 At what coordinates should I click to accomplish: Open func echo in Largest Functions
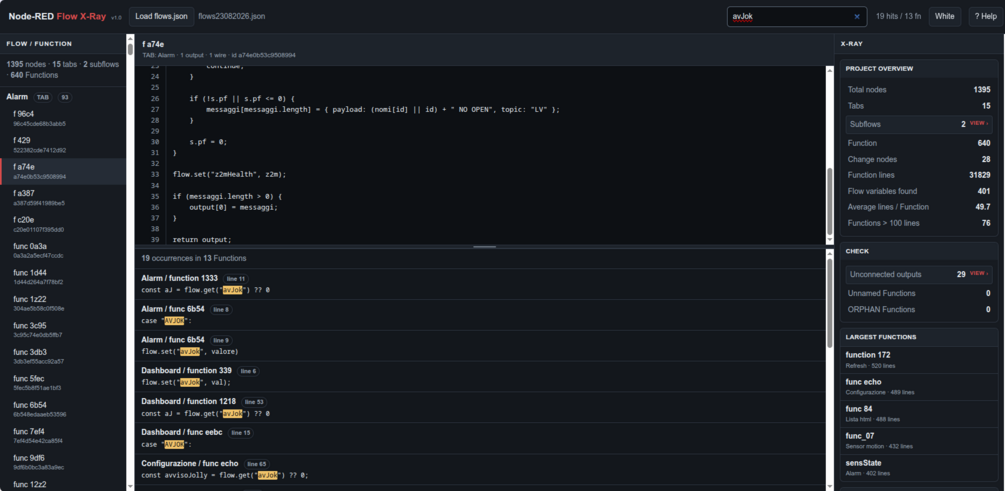(x=919, y=387)
